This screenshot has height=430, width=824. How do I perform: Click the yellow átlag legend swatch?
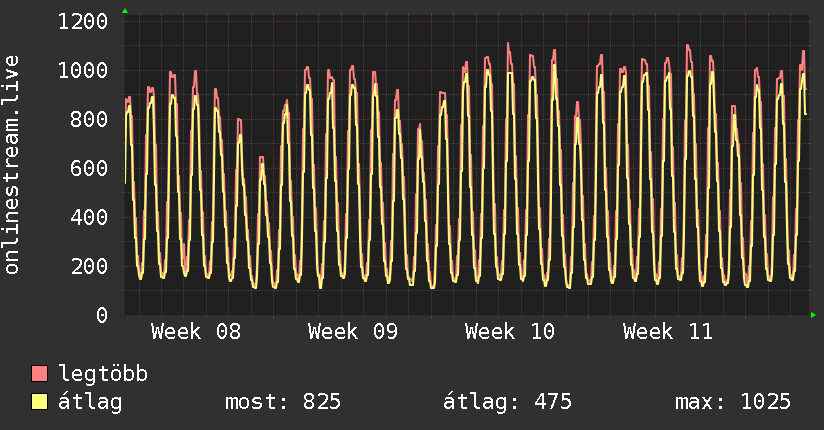pyautogui.click(x=40, y=403)
